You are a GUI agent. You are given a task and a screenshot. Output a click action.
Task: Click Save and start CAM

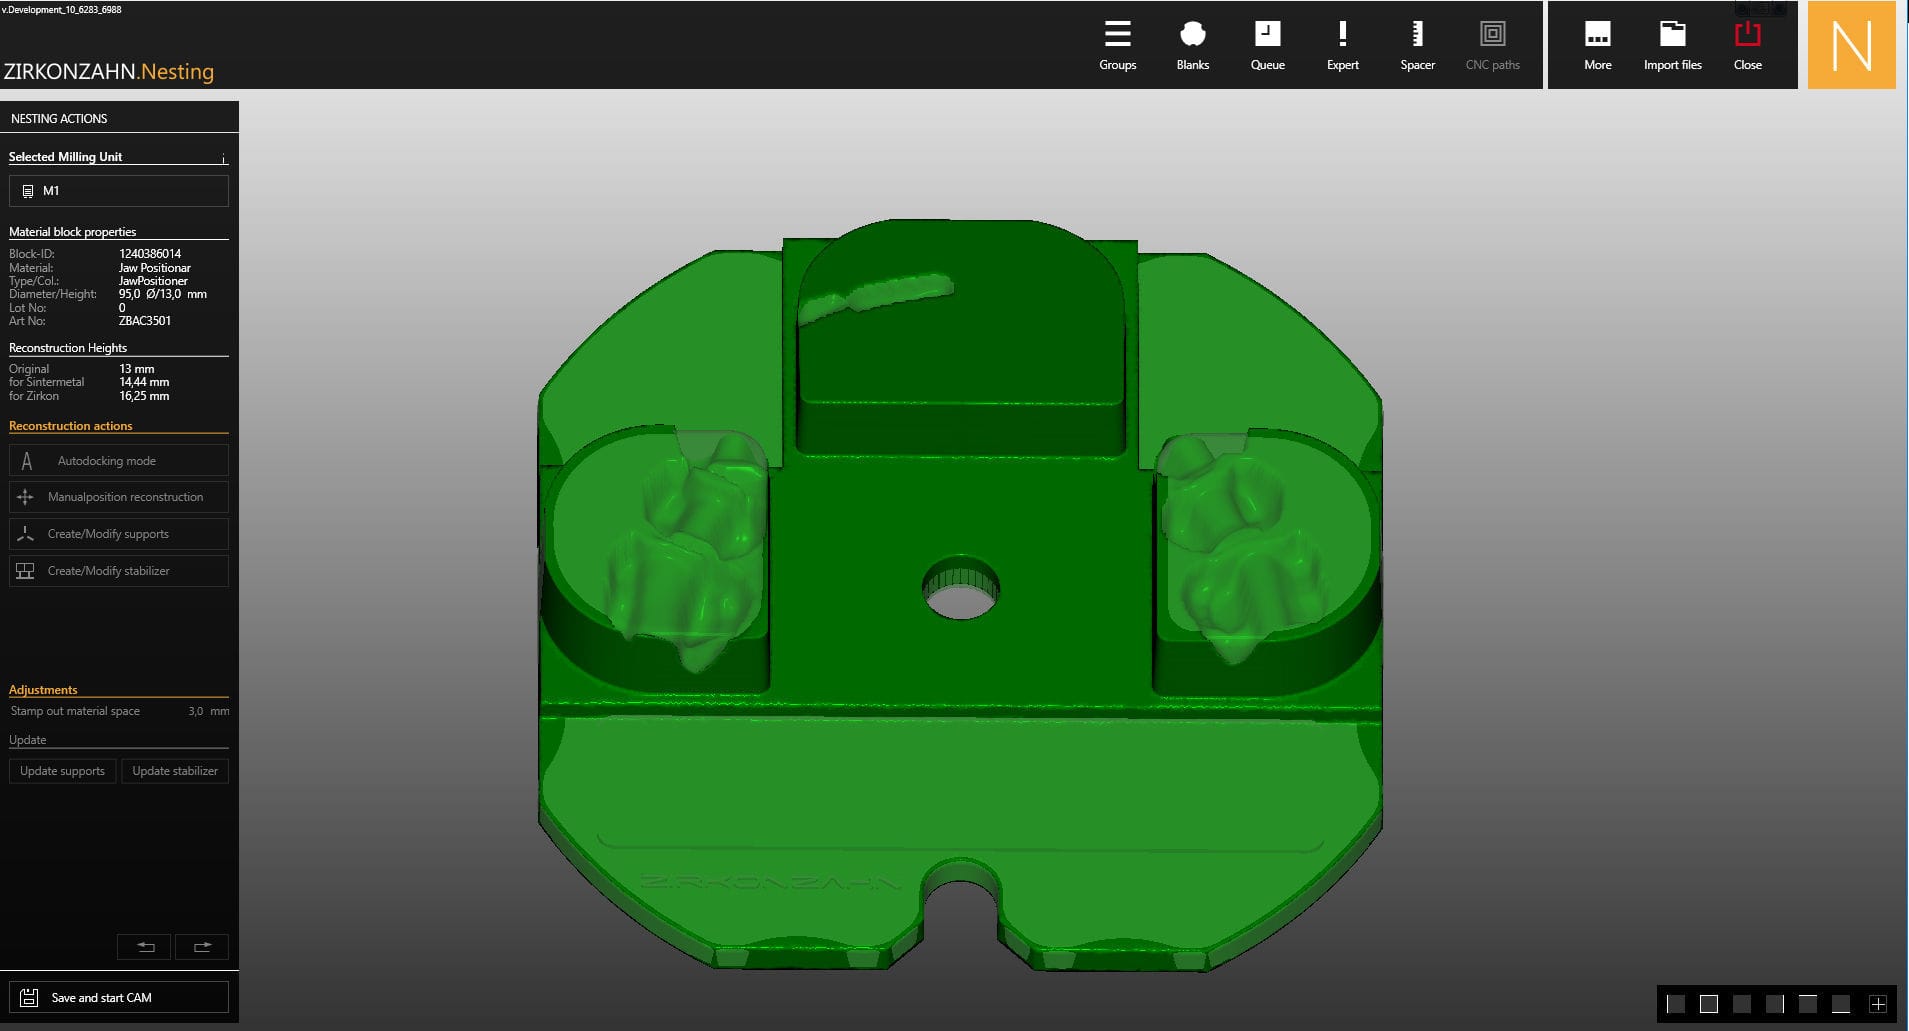(119, 997)
